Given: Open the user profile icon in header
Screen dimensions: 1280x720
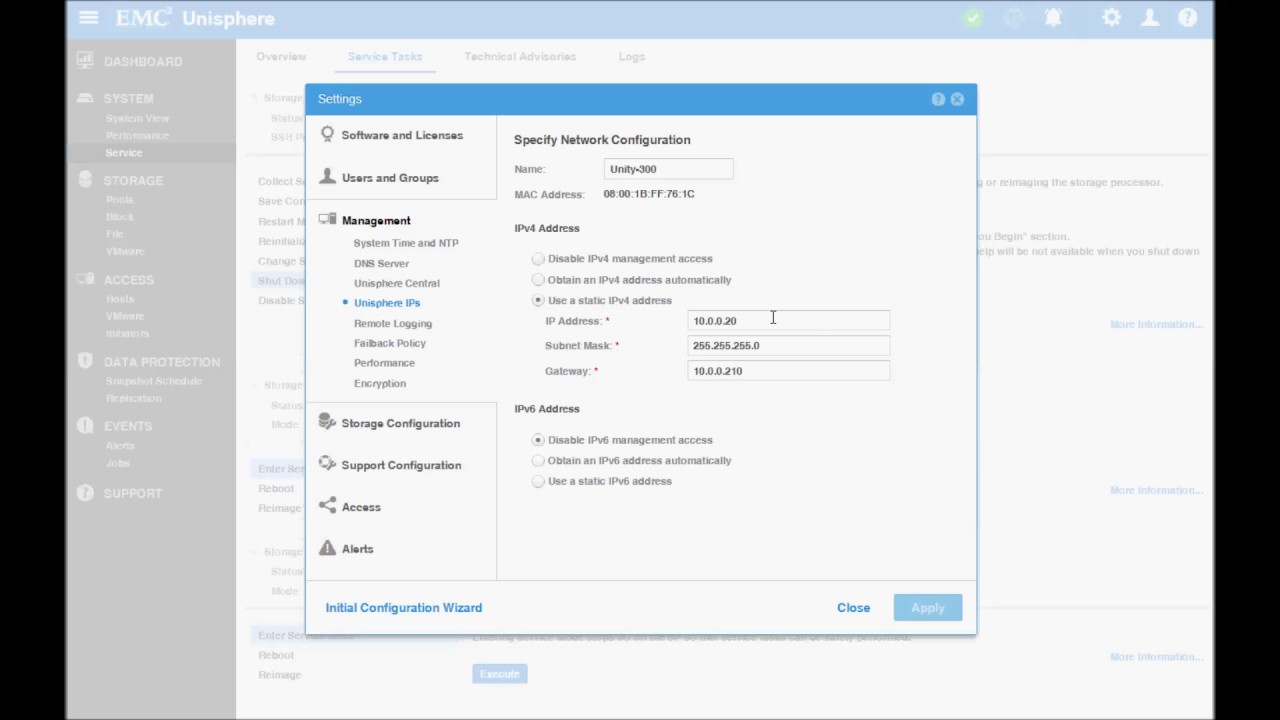Looking at the screenshot, I should [1150, 18].
